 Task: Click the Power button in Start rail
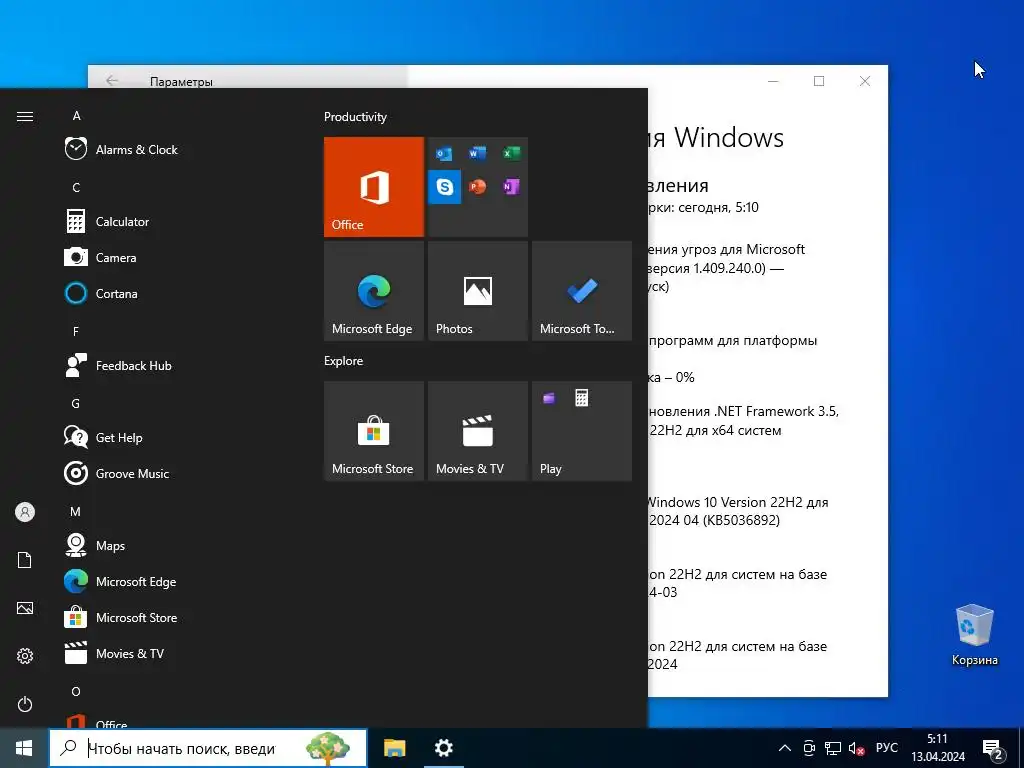[25, 704]
